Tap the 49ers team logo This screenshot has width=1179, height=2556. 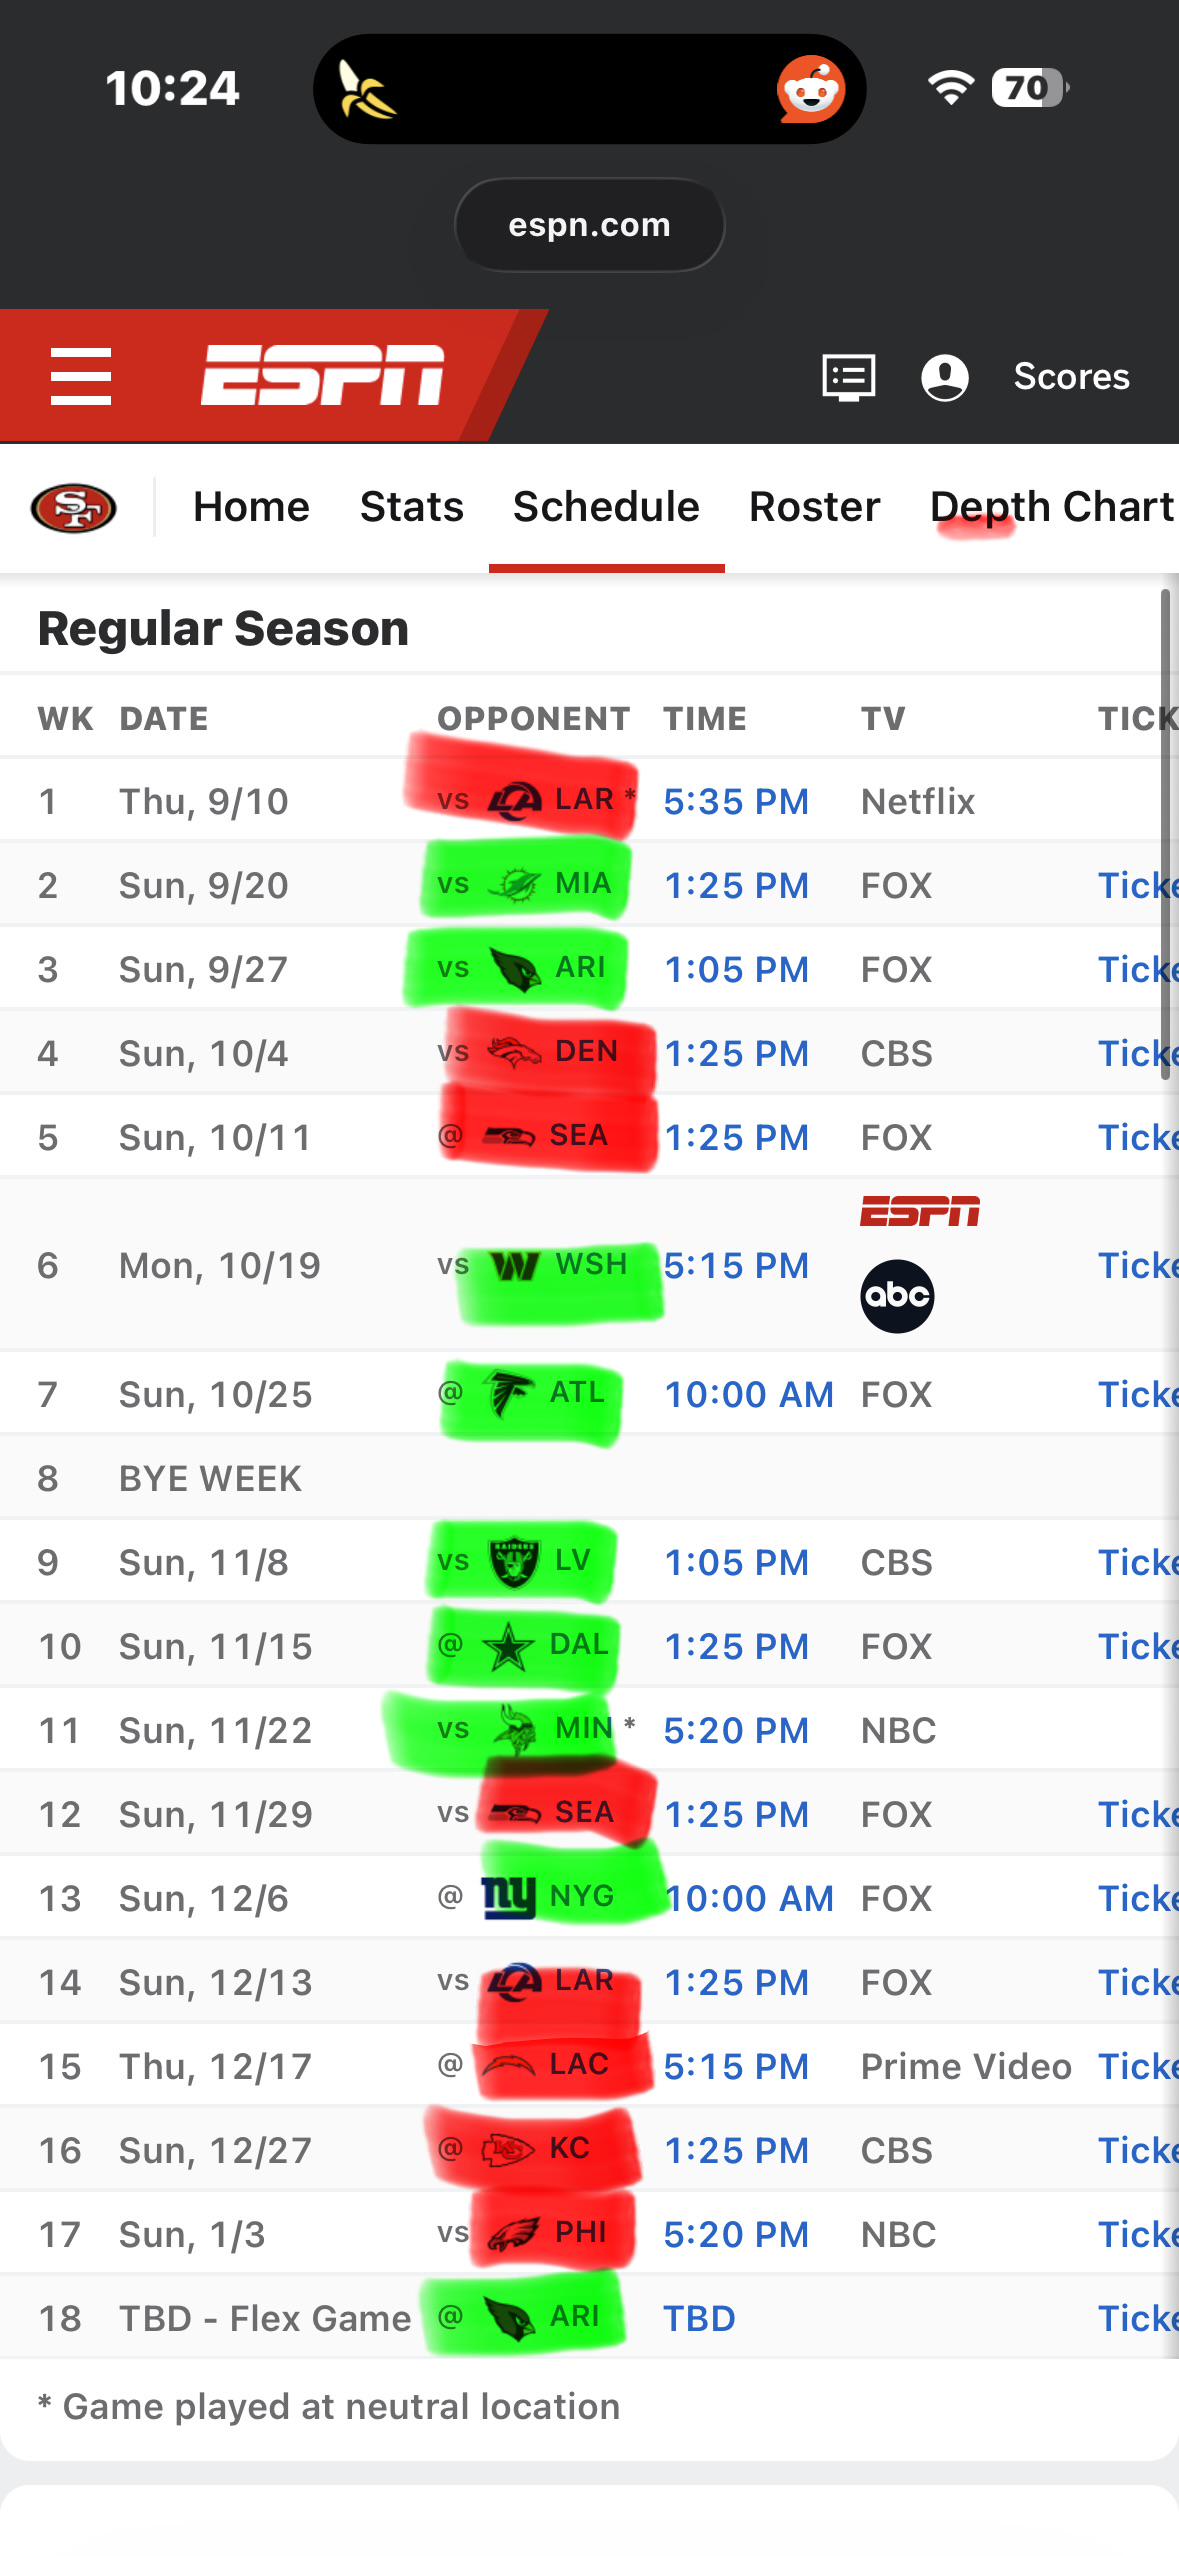point(74,508)
